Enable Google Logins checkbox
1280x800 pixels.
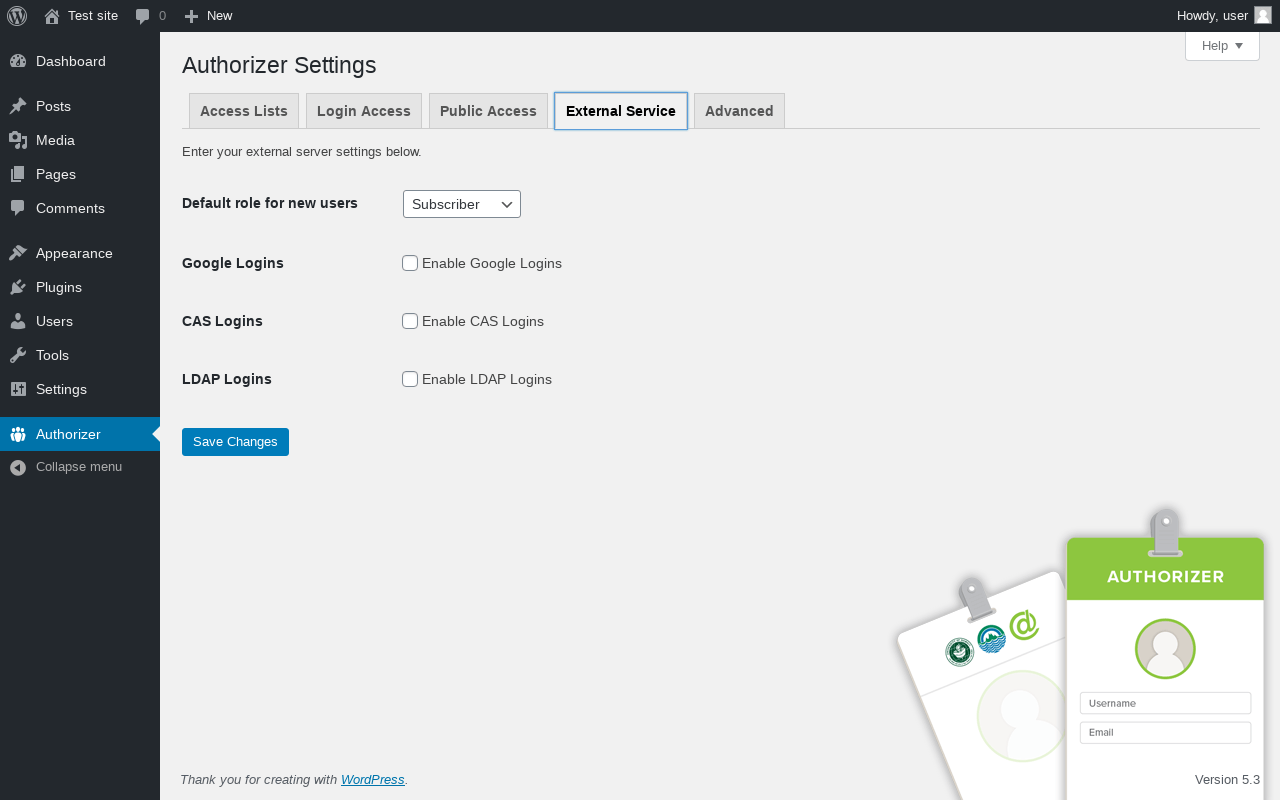[410, 263]
